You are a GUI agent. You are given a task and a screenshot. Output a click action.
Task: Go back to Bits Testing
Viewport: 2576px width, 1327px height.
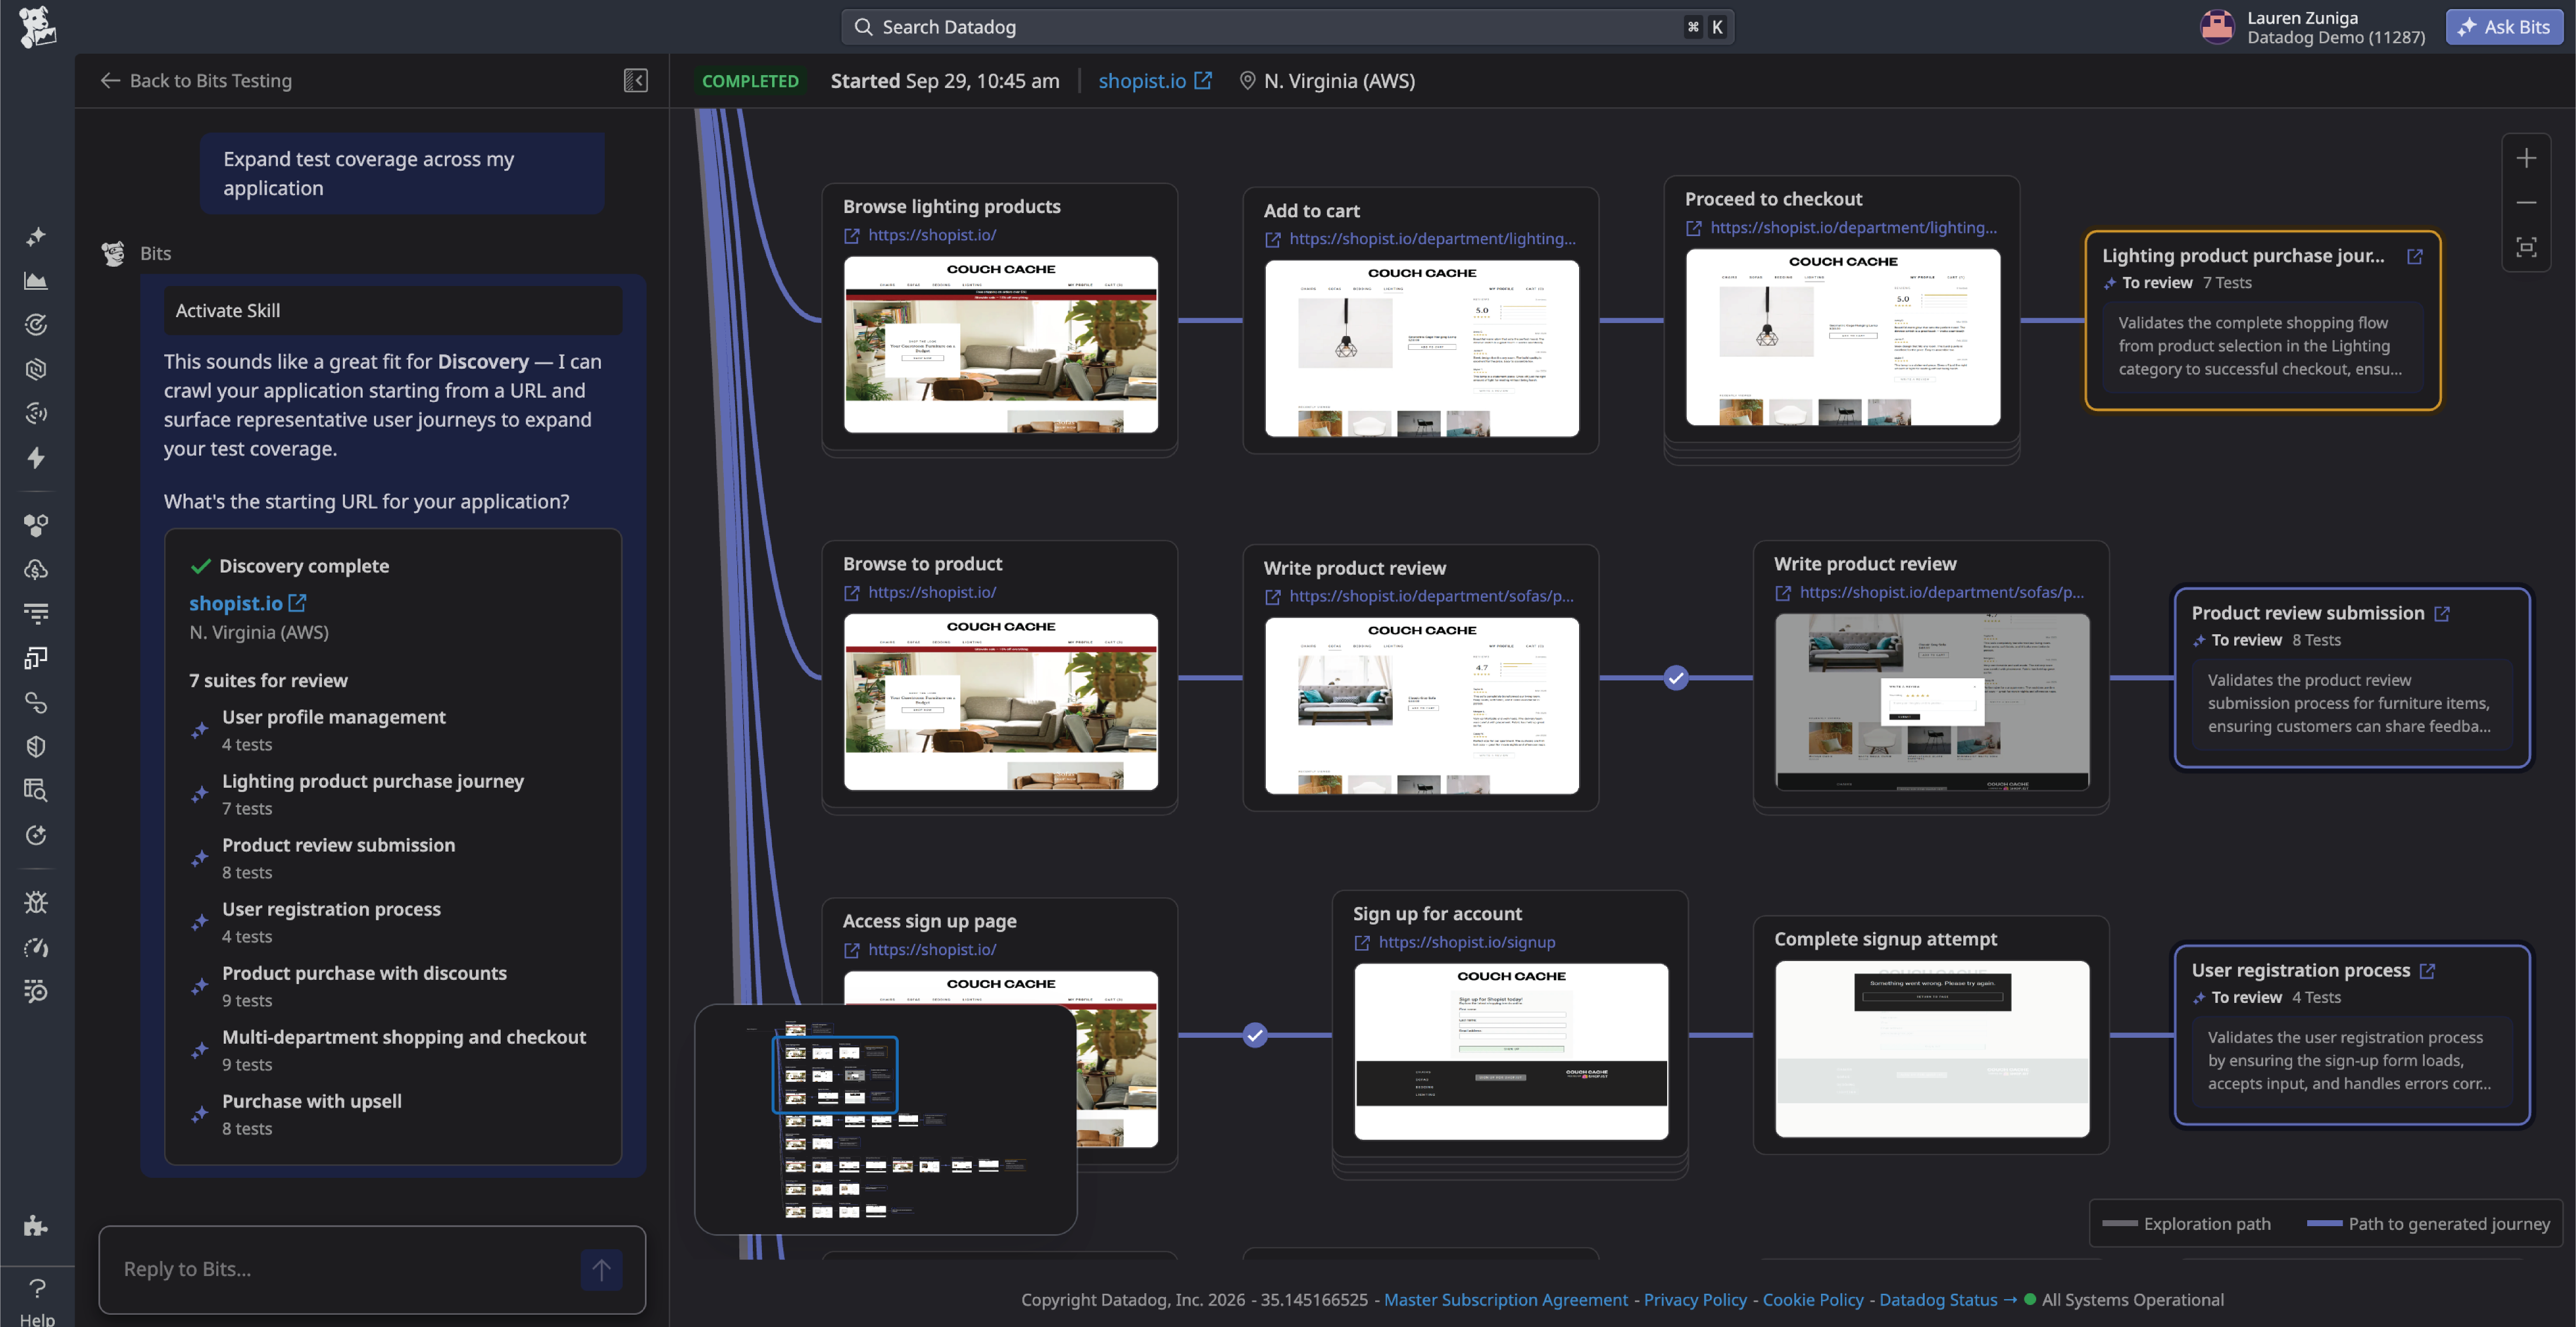[x=196, y=80]
